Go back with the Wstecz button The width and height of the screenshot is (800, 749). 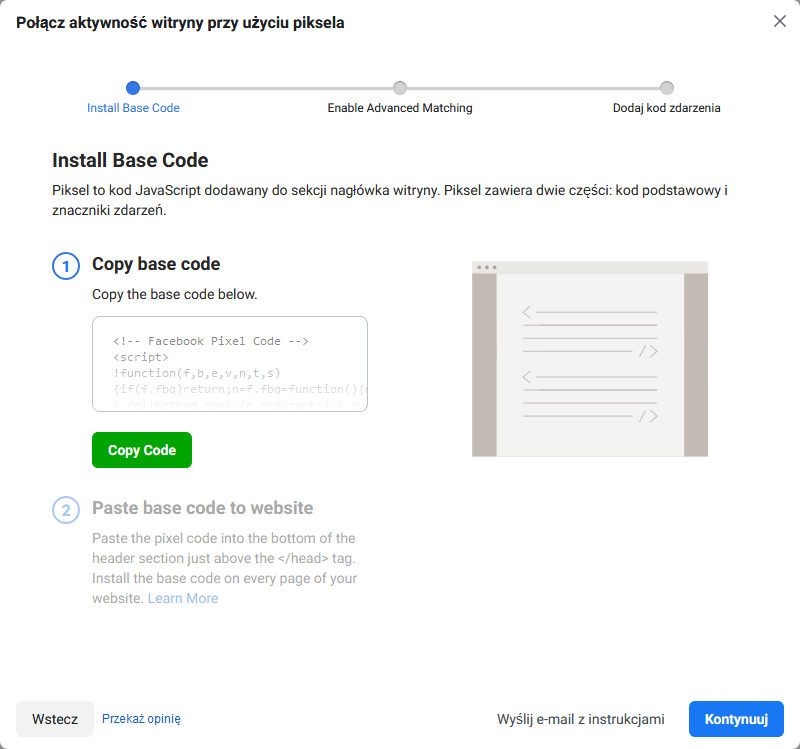[x=55, y=719]
